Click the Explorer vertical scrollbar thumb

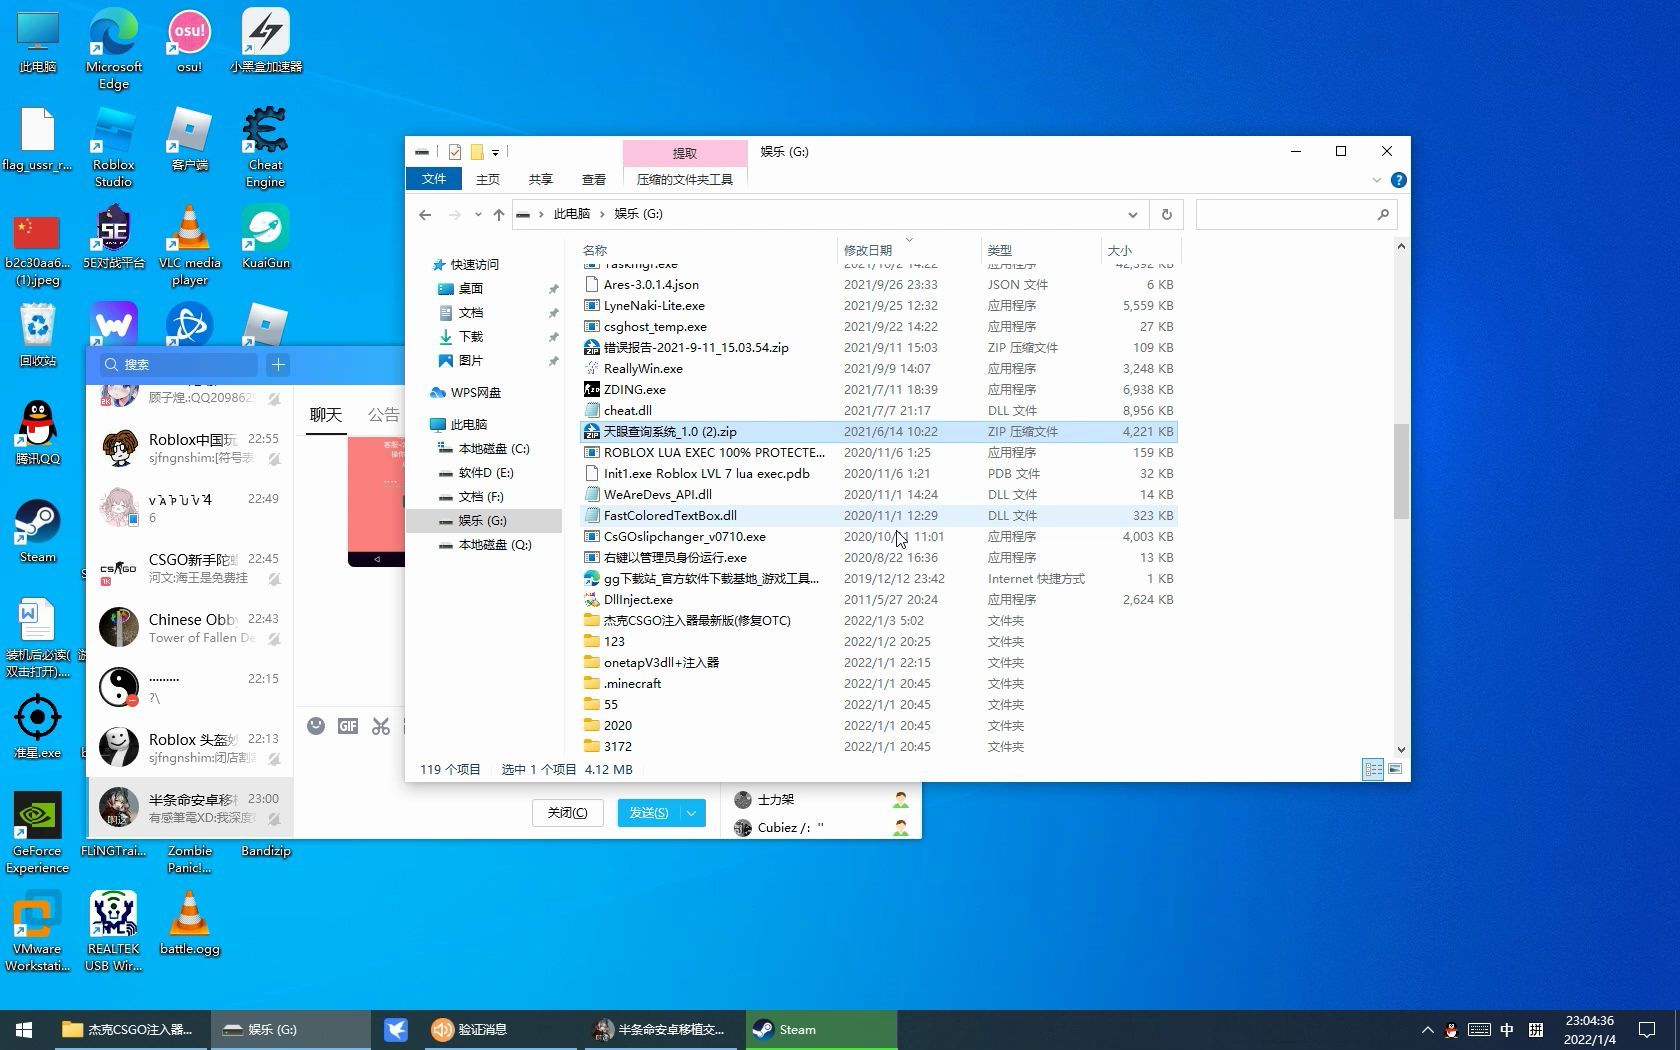(1401, 471)
